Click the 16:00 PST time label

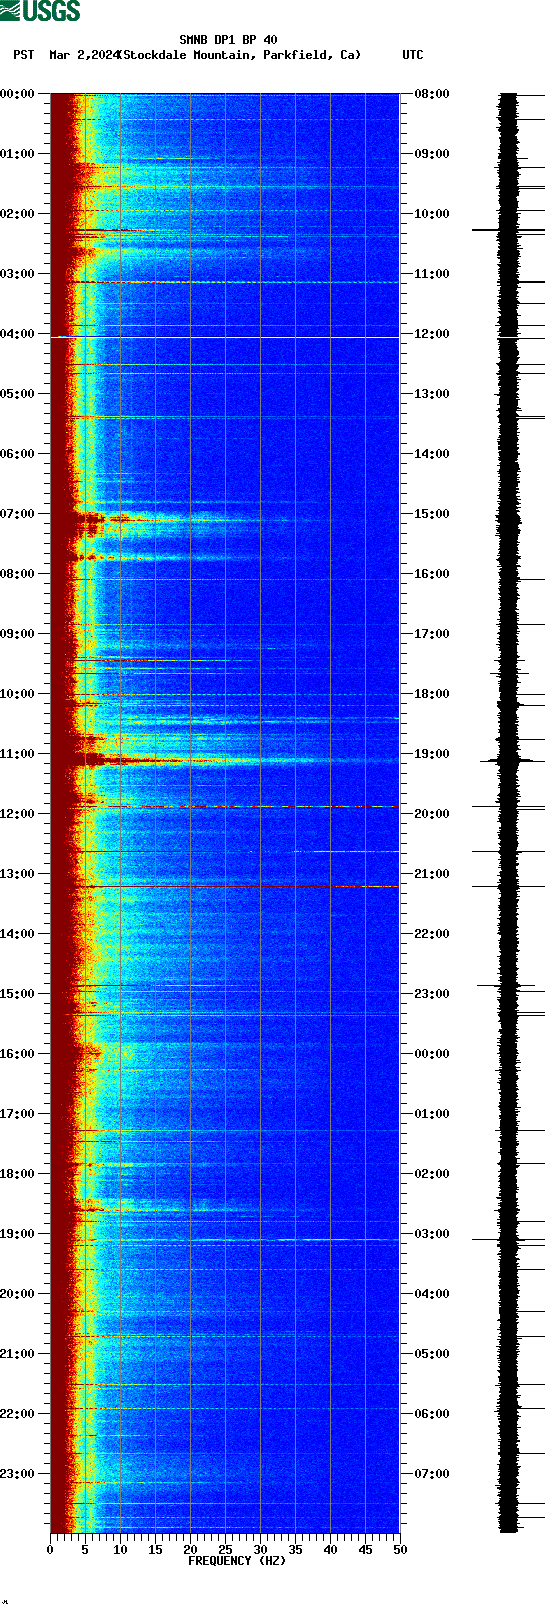click(17, 1054)
